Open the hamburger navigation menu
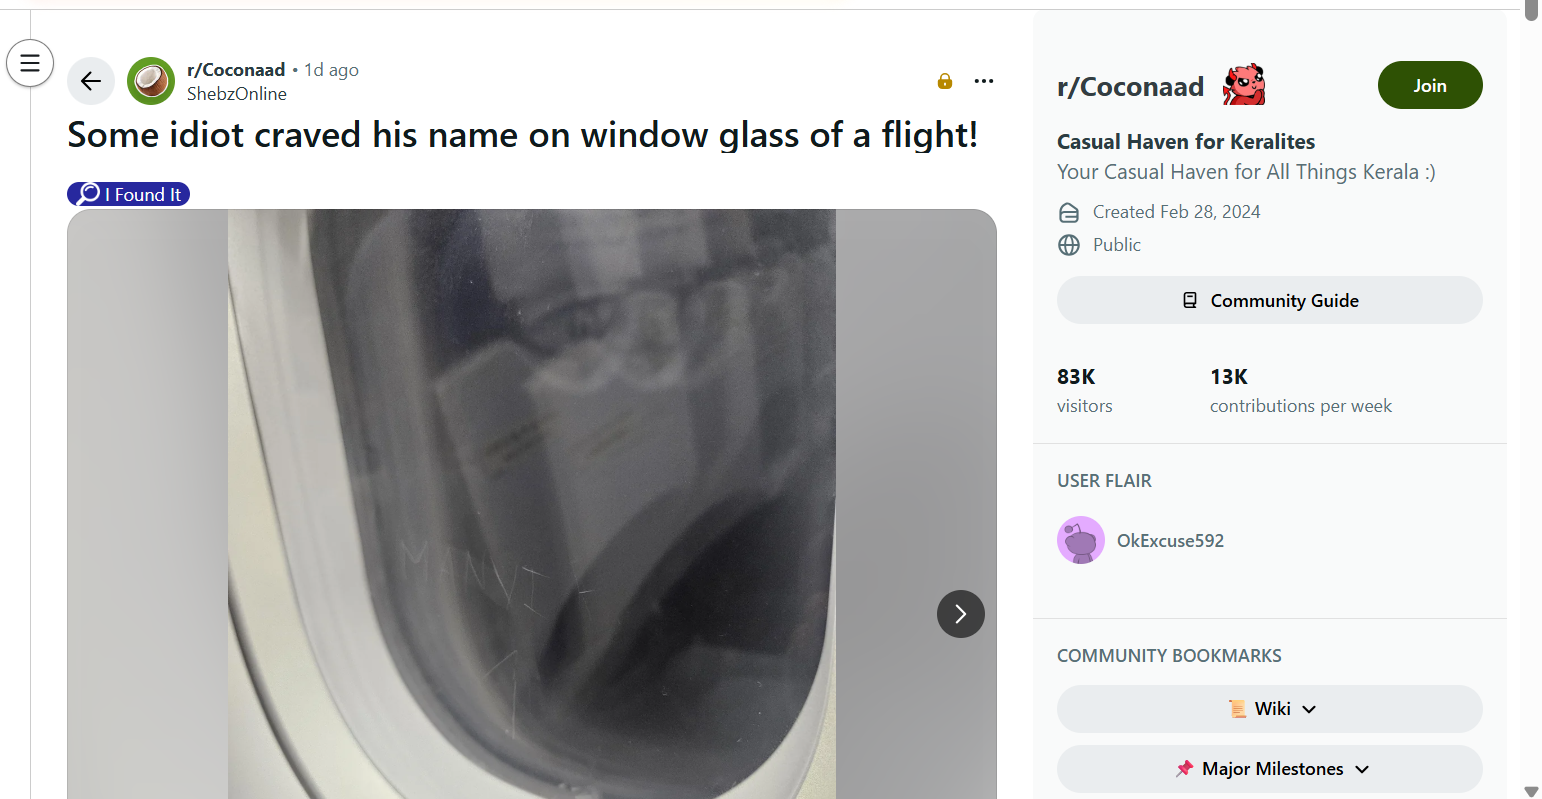The width and height of the screenshot is (1542, 799). [x=30, y=63]
